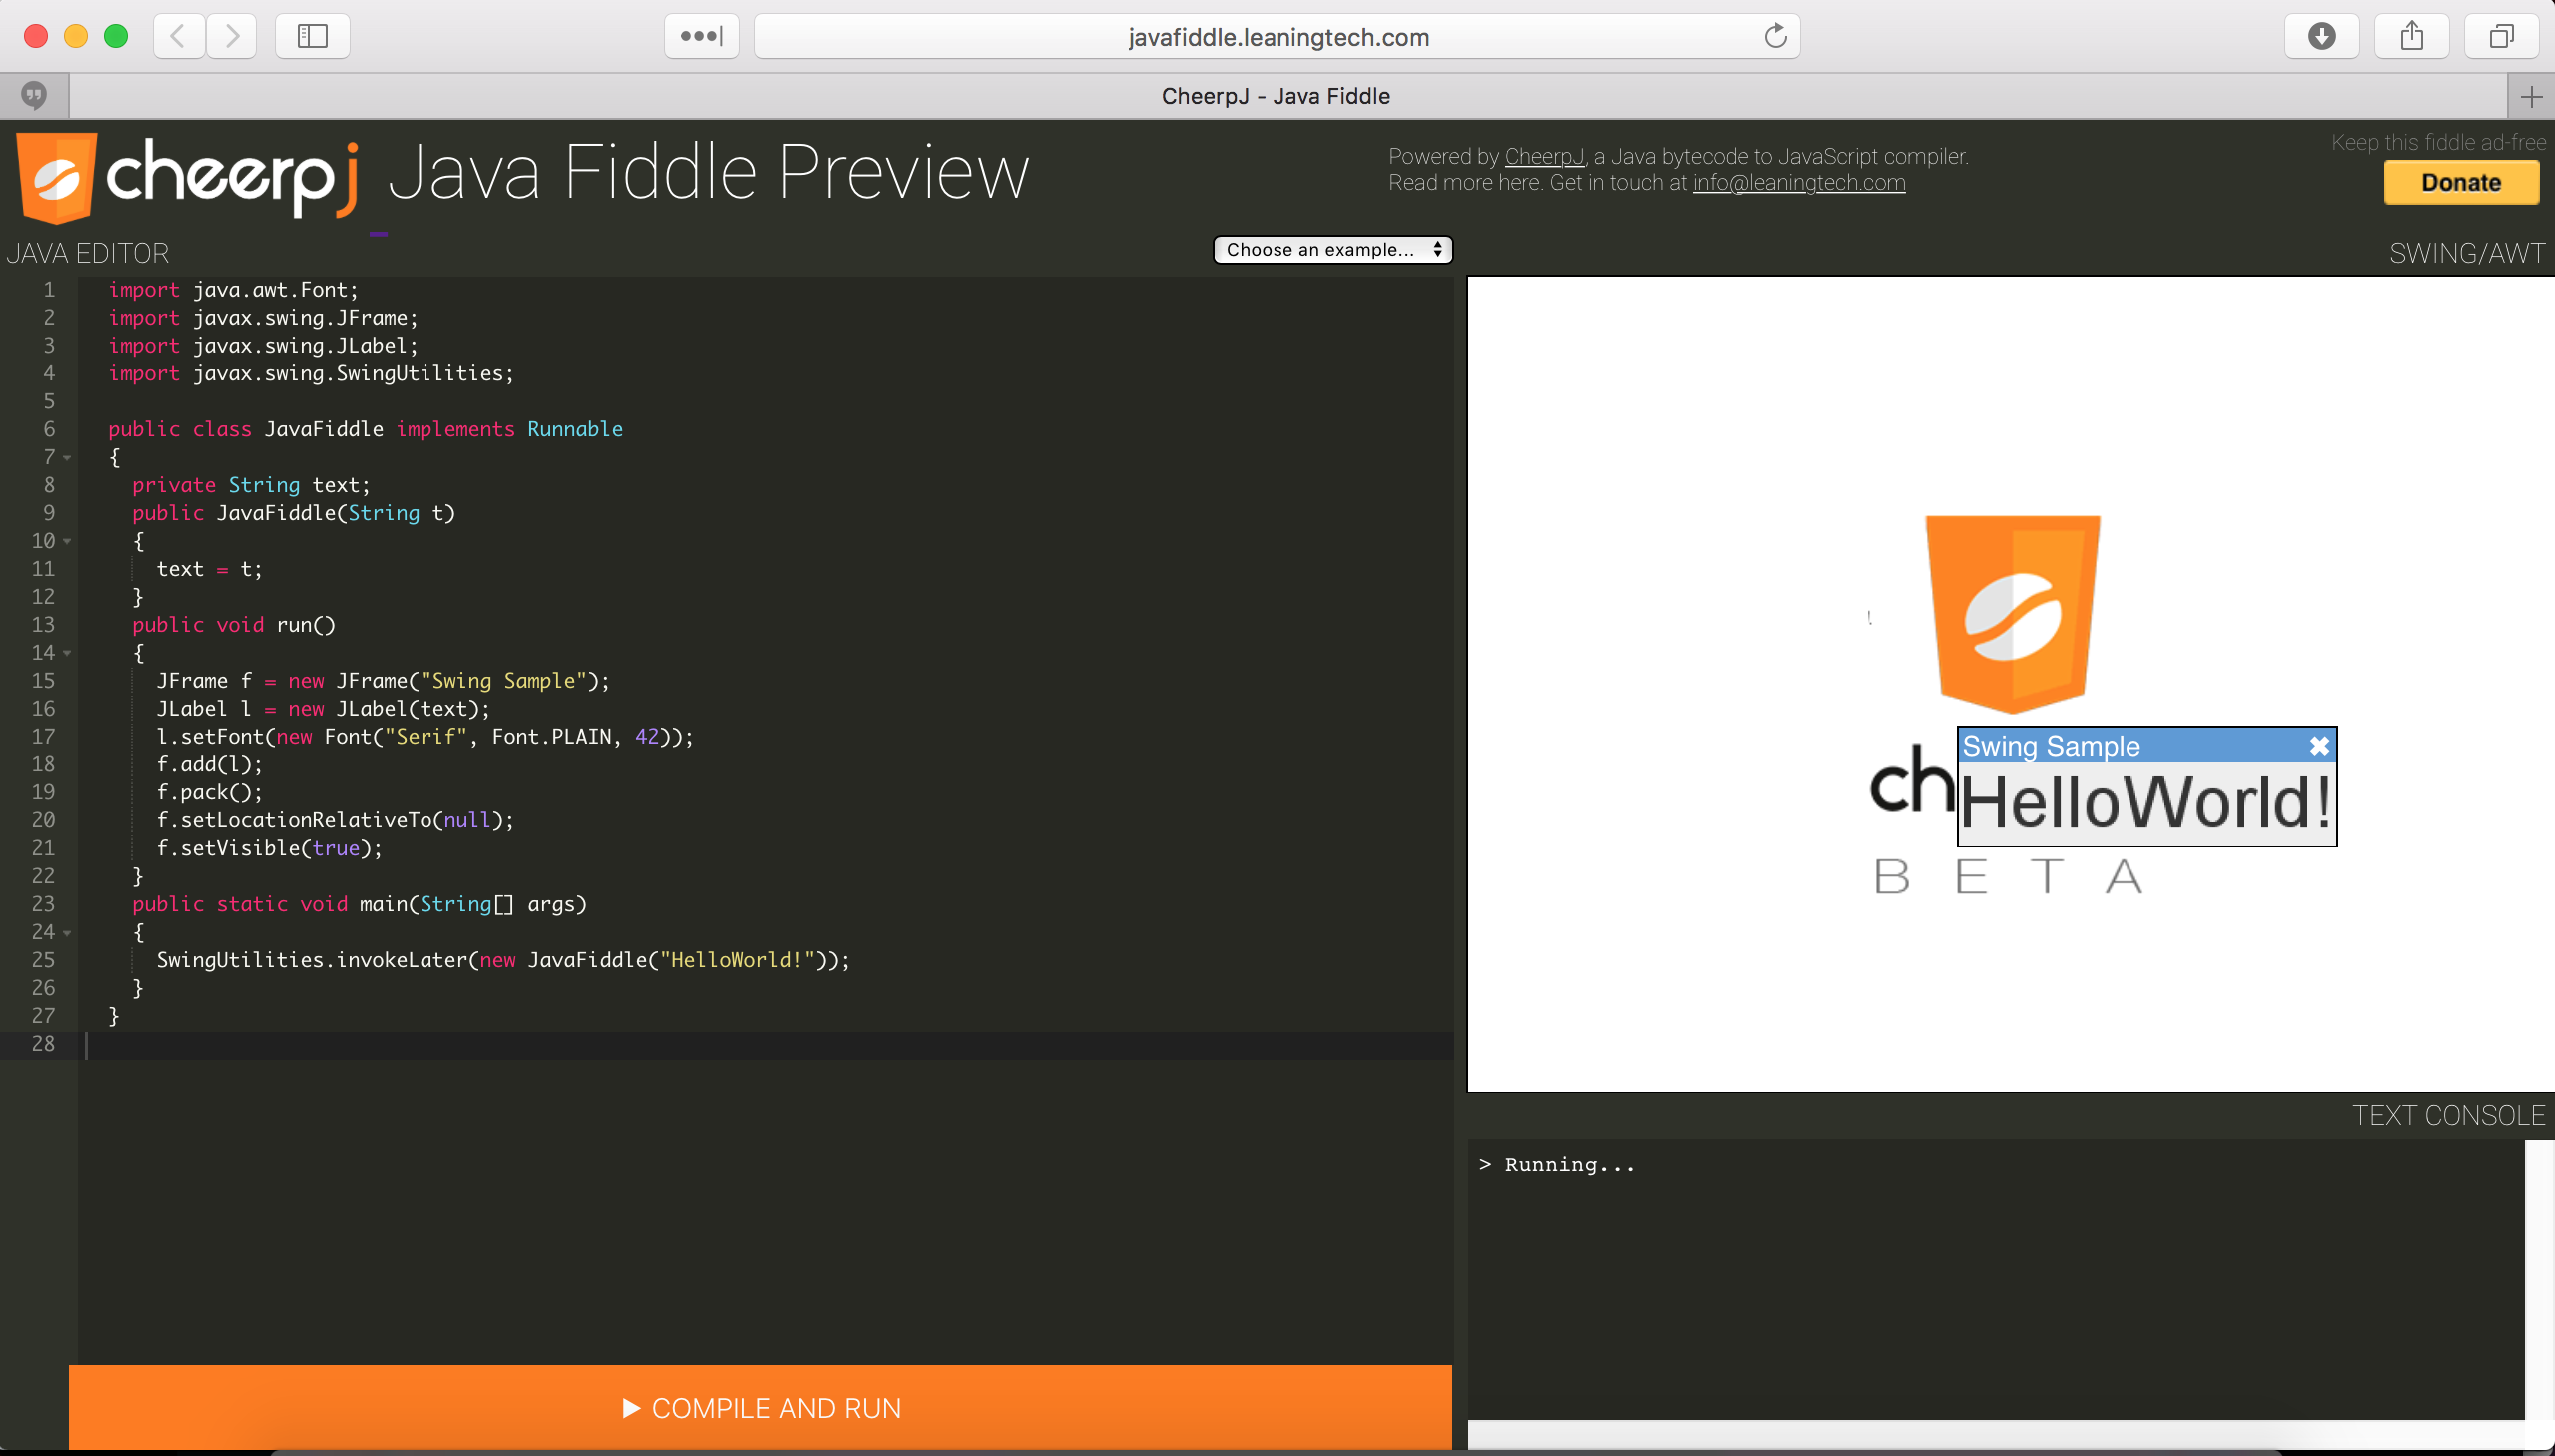Select the CheerpJ - Java Fiddle tab
Viewport: 2555px width, 1456px height.
pyautogui.click(x=1275, y=97)
